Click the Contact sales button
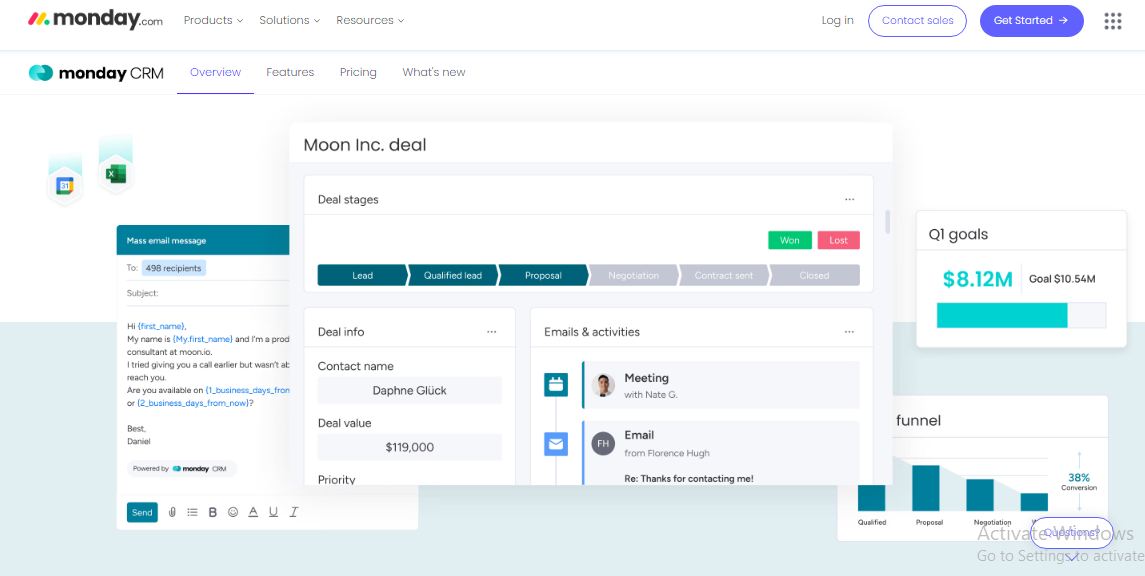The image size is (1145, 576). [x=917, y=20]
